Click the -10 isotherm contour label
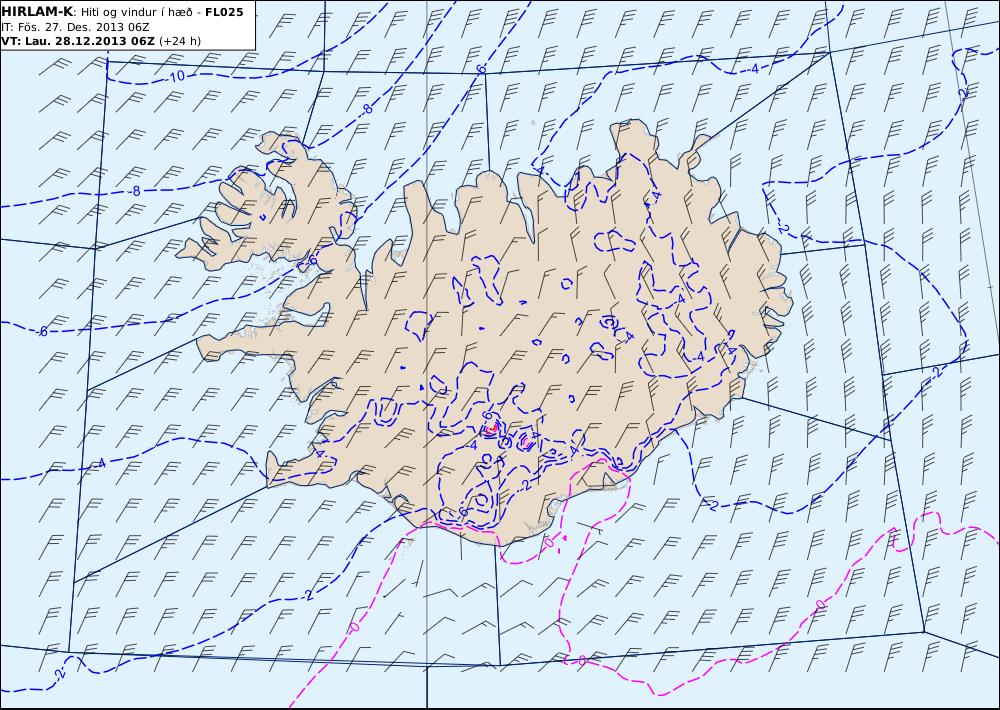 pos(177,77)
